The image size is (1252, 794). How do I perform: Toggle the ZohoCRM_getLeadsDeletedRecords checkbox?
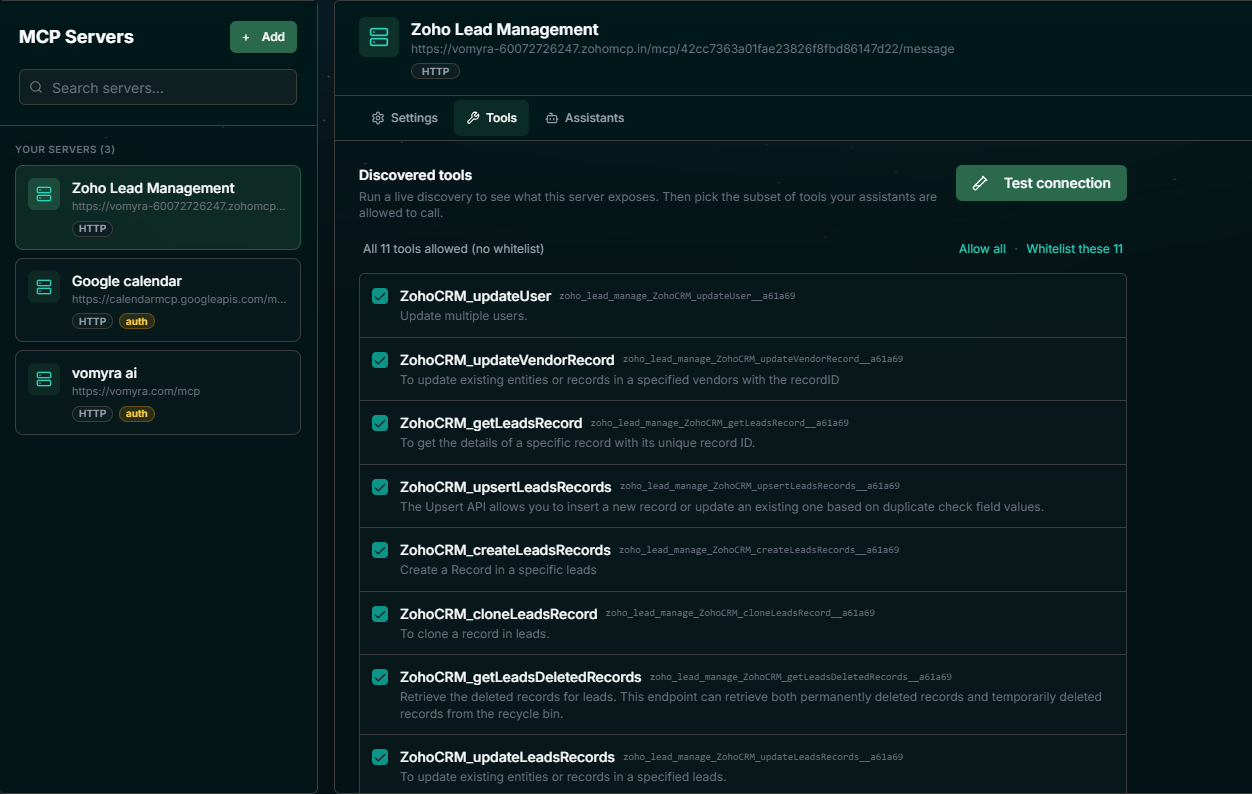[x=380, y=677]
